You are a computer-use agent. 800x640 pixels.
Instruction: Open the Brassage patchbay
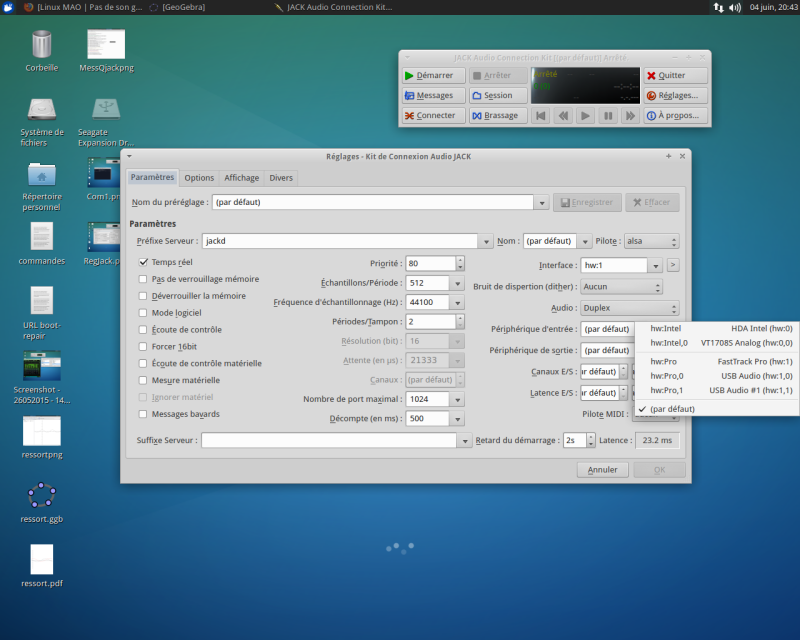point(497,116)
